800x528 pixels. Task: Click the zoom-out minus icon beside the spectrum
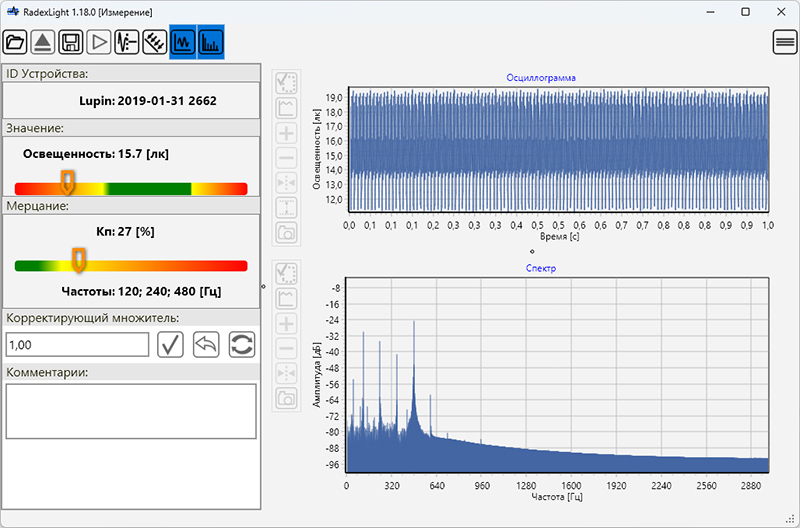coord(286,349)
